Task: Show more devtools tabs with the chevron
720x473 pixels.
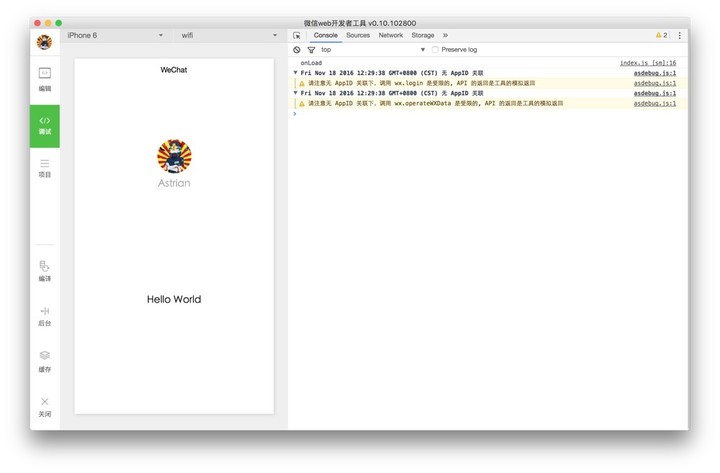Action: 445,35
